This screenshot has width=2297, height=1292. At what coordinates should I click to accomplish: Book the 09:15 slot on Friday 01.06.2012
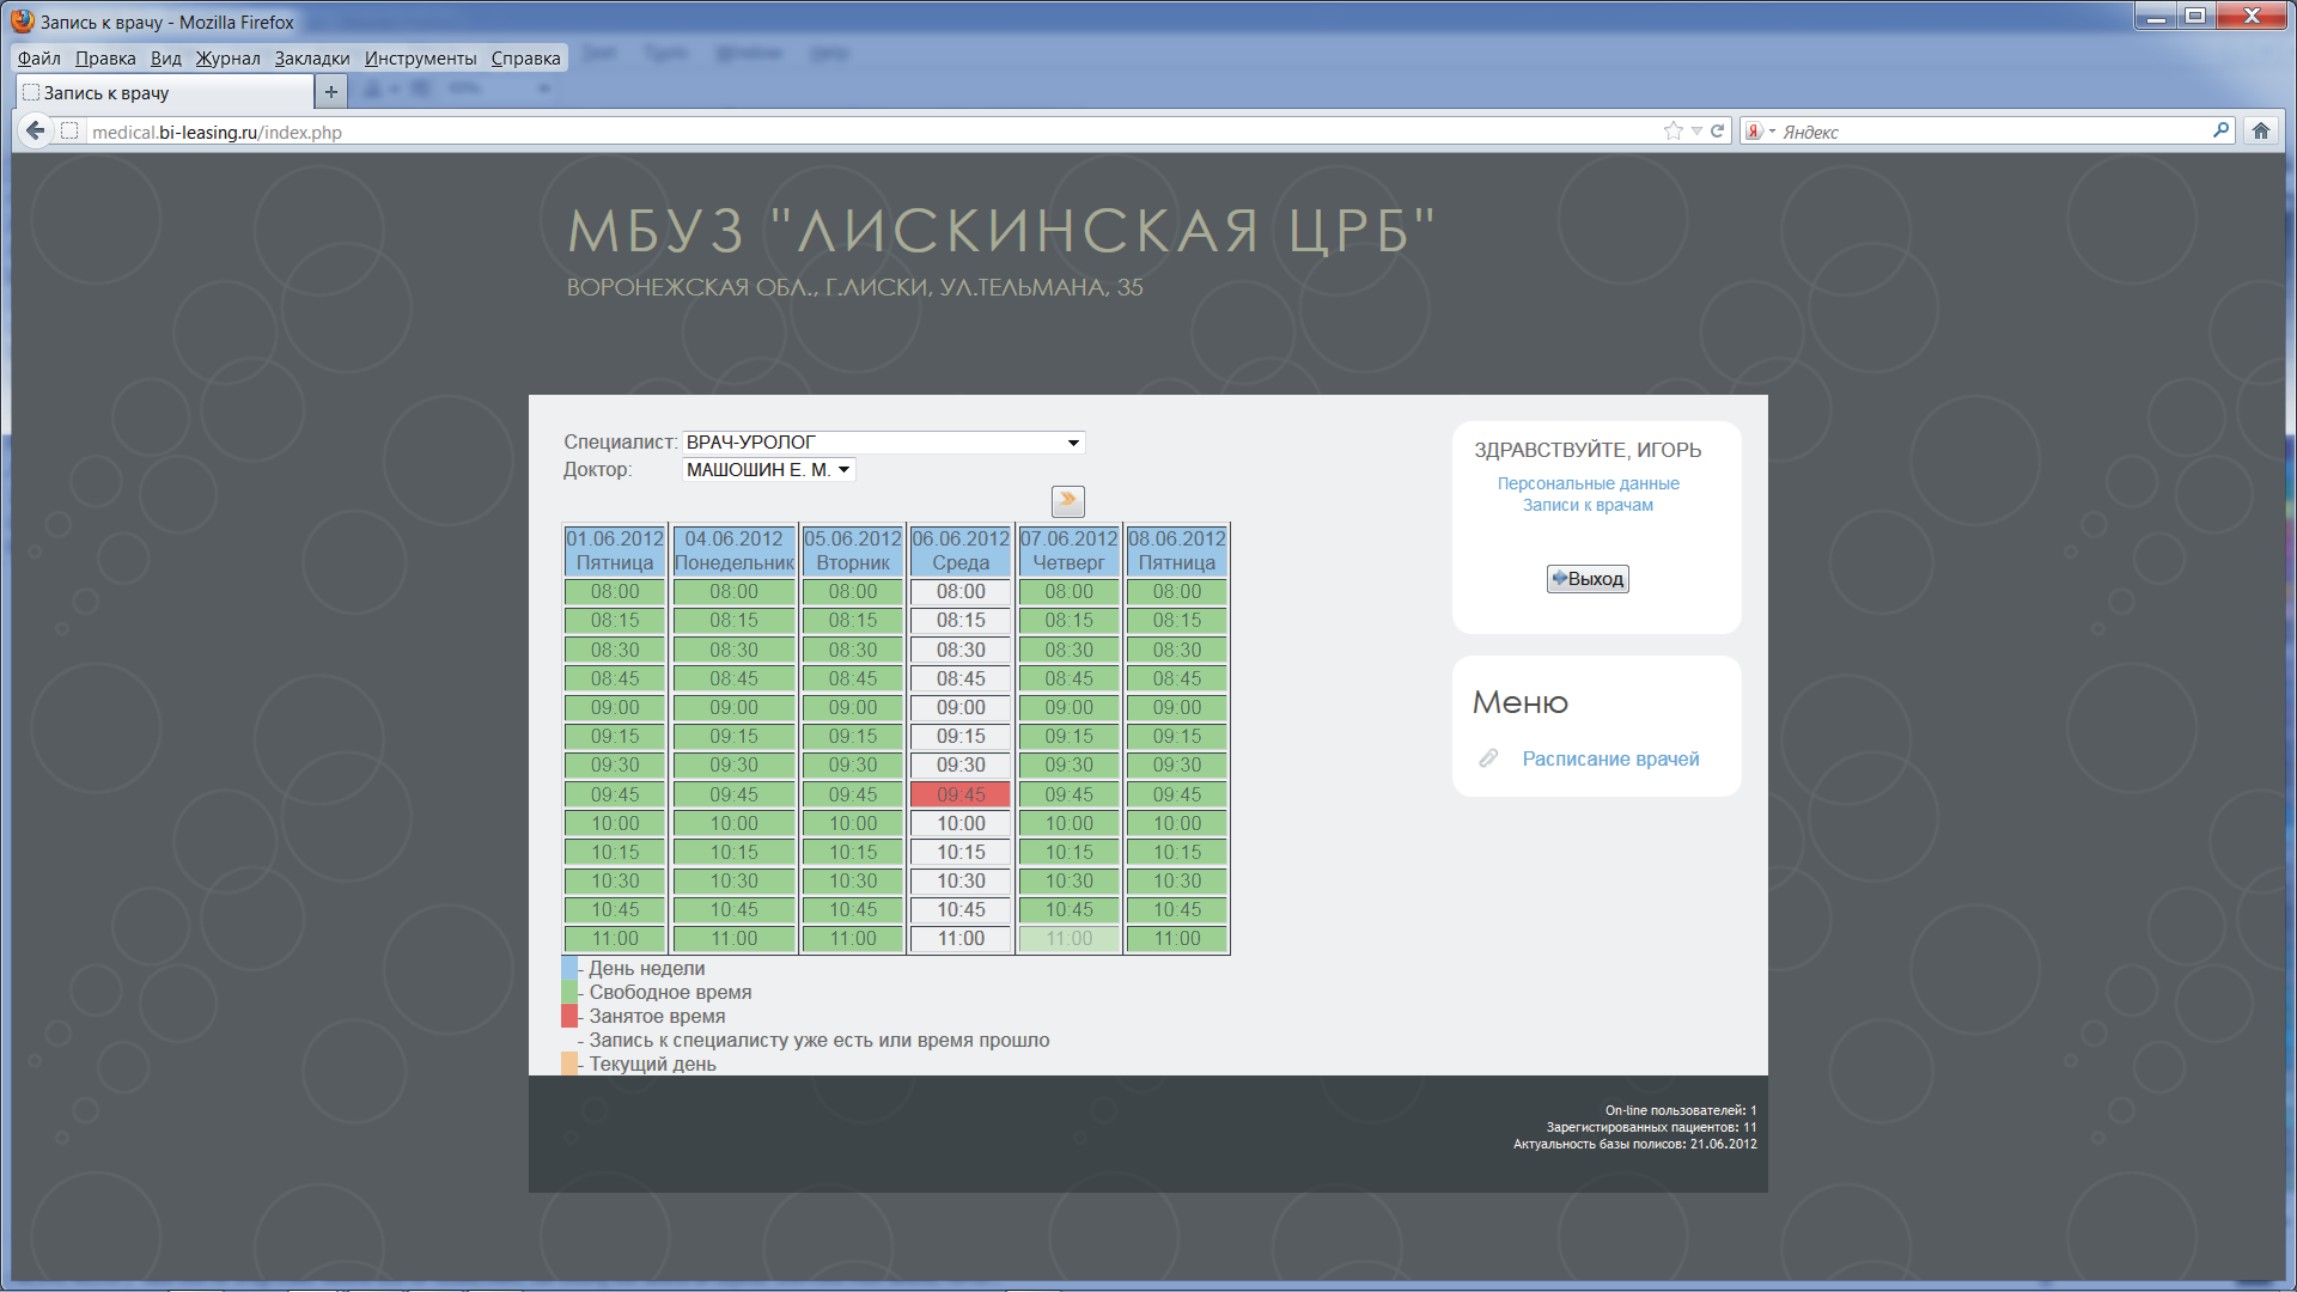pyautogui.click(x=614, y=736)
